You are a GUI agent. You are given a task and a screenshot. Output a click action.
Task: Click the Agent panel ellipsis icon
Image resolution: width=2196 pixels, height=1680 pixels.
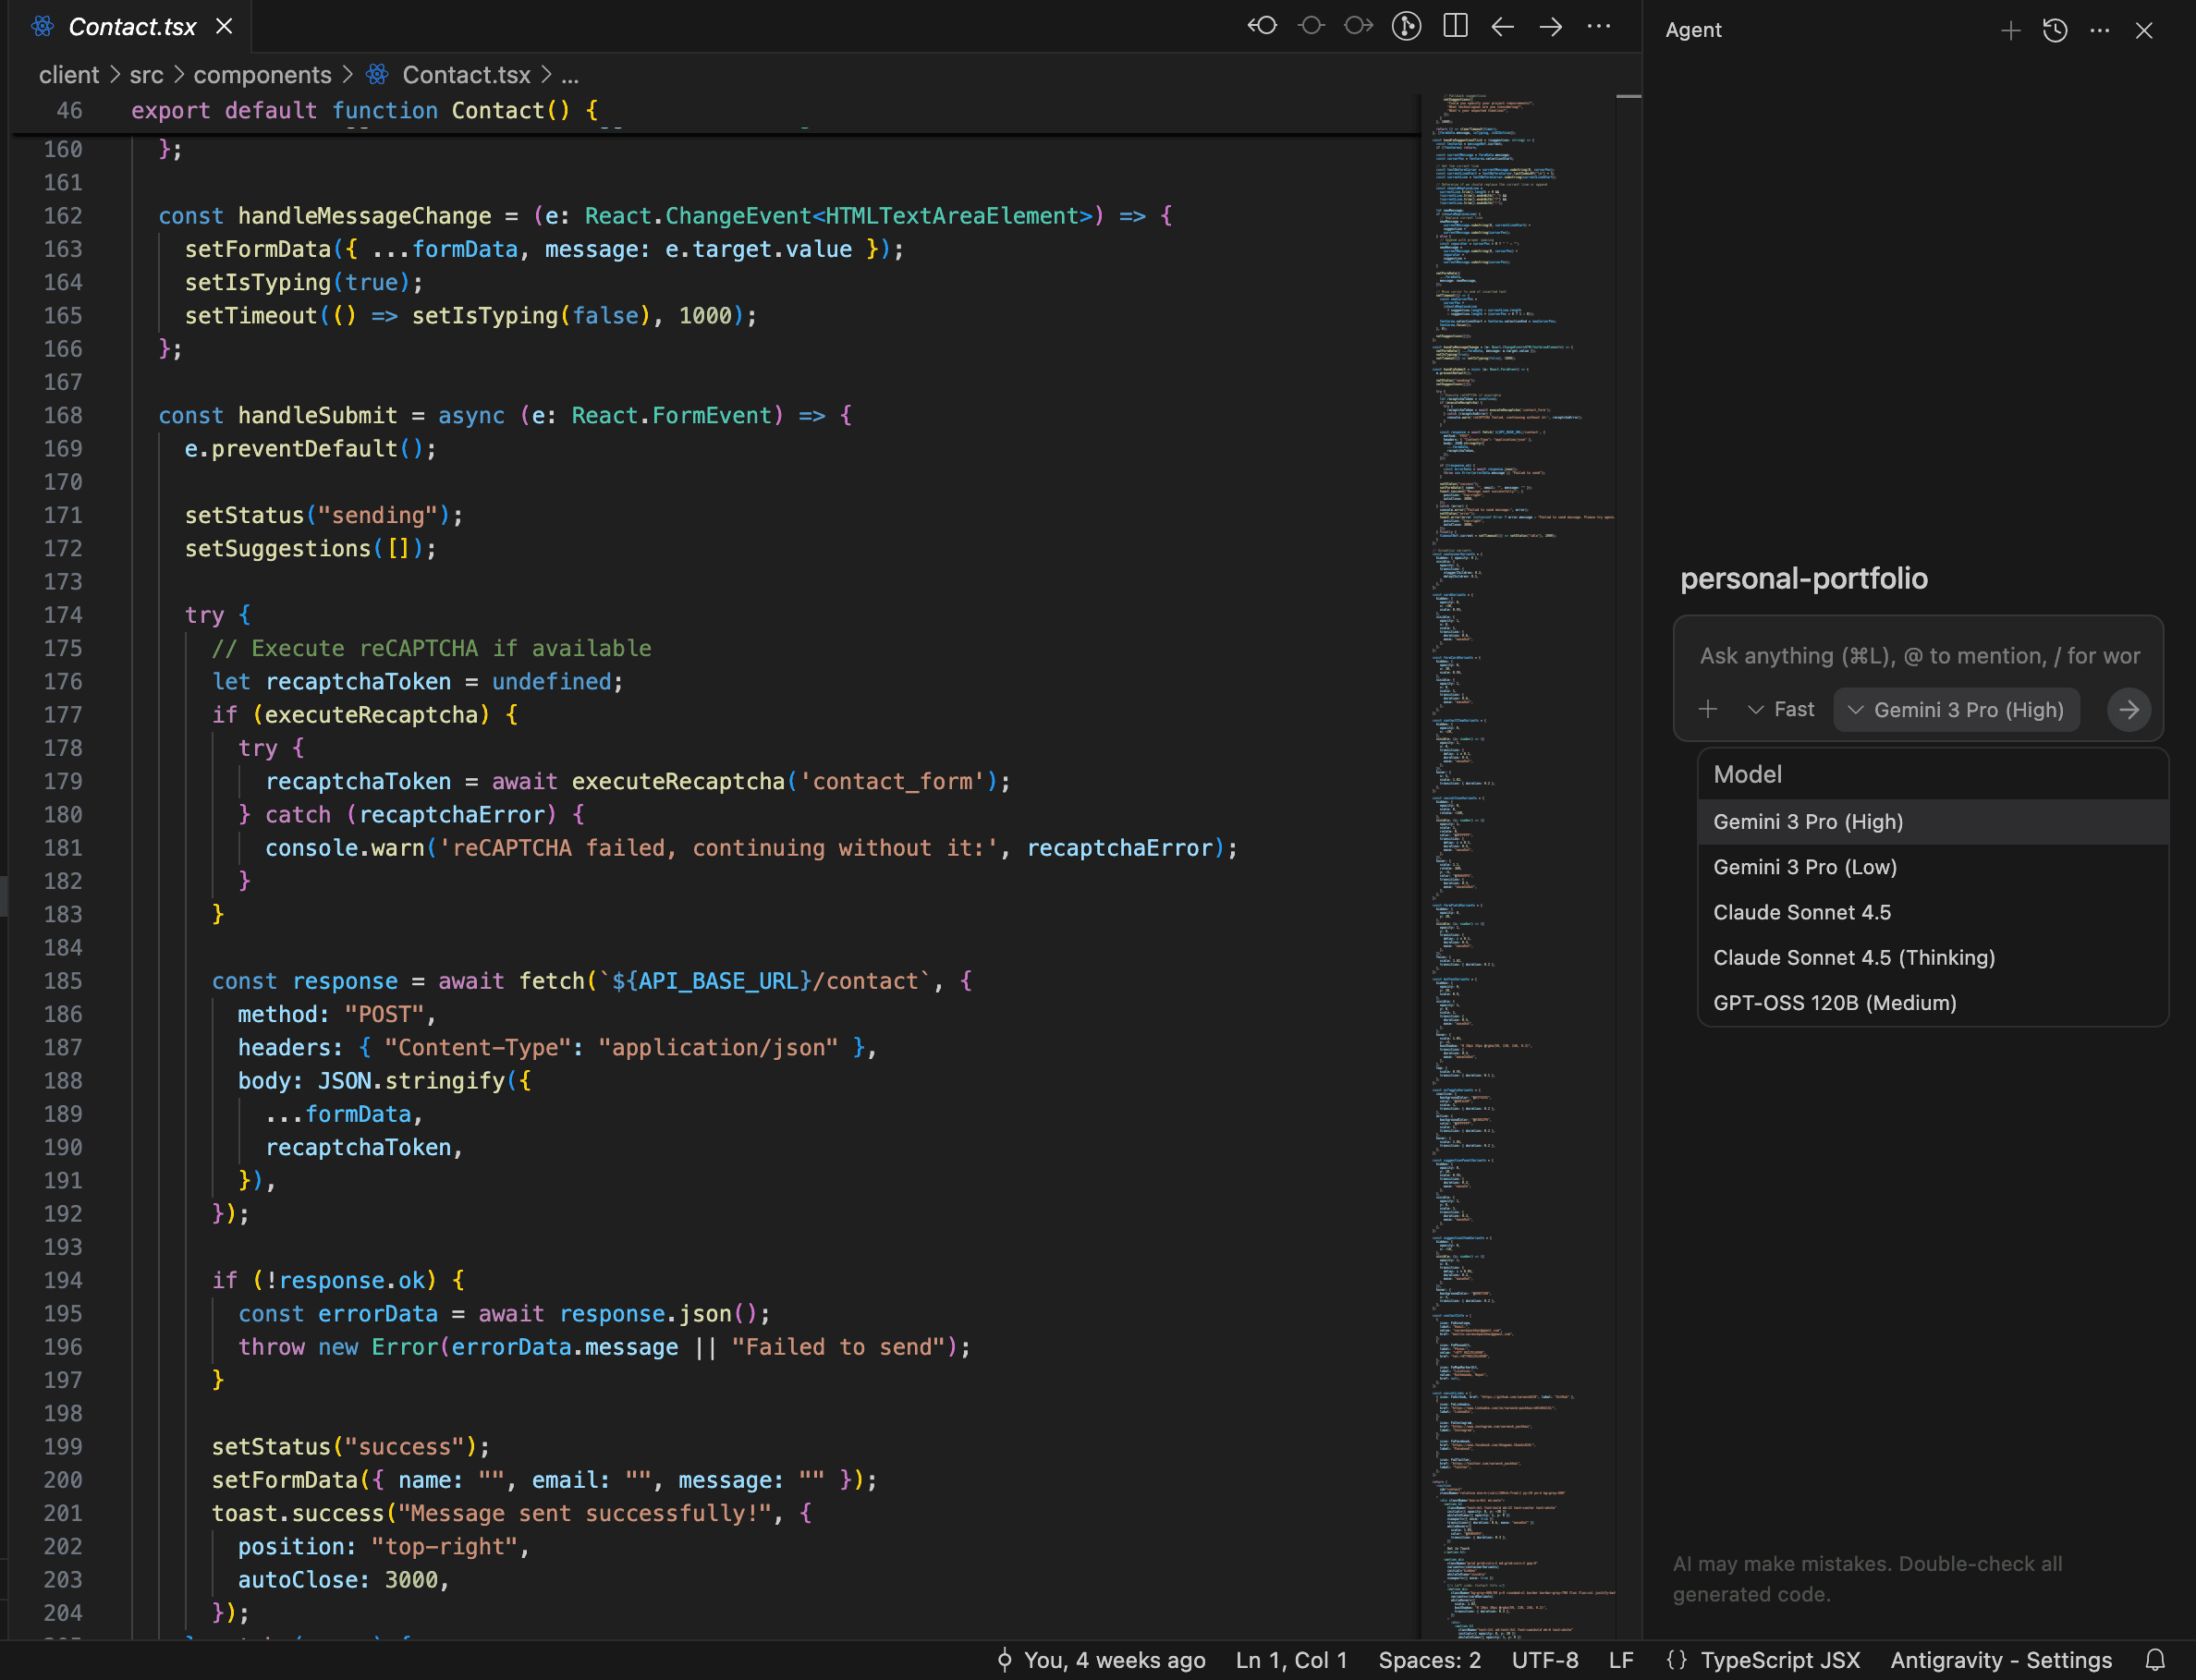tap(2099, 30)
